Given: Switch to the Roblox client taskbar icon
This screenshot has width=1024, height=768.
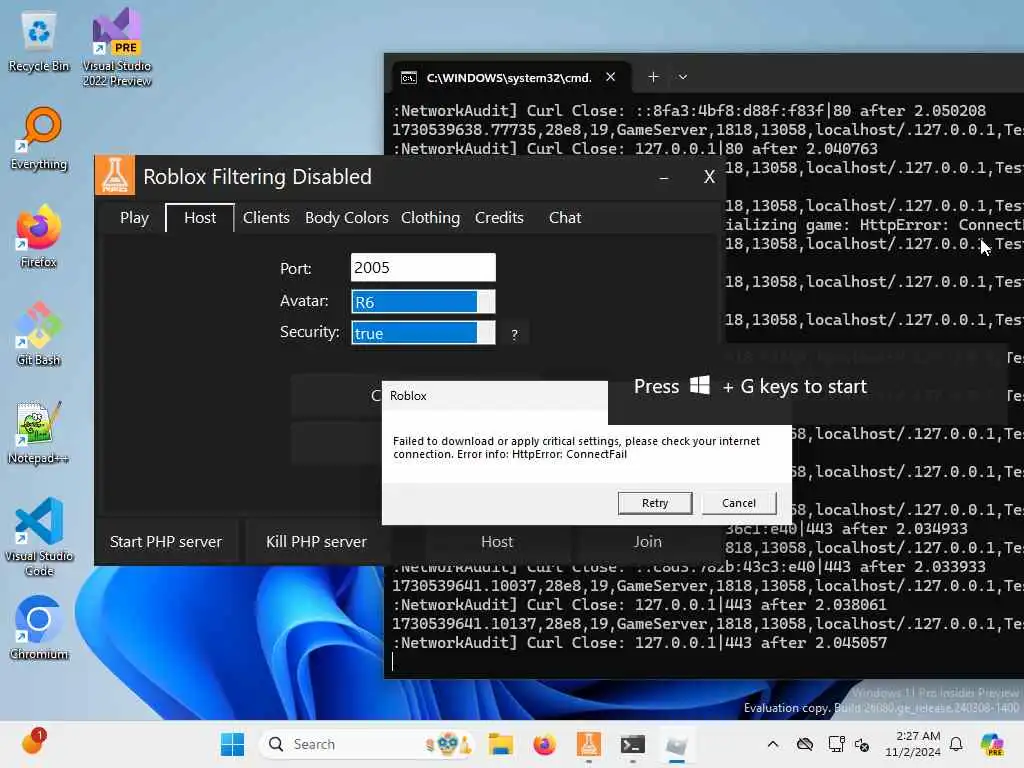Looking at the screenshot, I should coord(677,744).
